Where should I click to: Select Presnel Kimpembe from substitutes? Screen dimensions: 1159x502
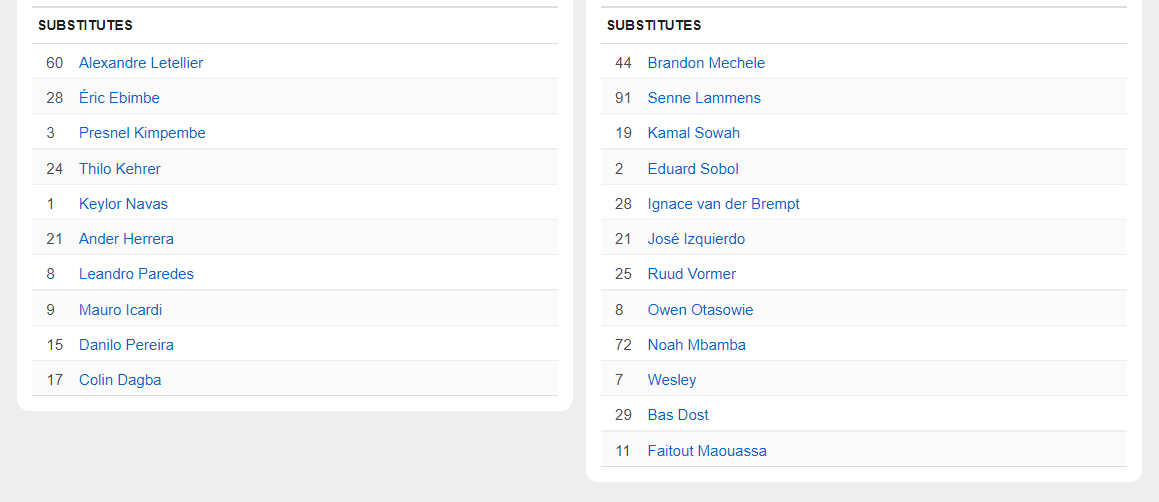coord(142,133)
